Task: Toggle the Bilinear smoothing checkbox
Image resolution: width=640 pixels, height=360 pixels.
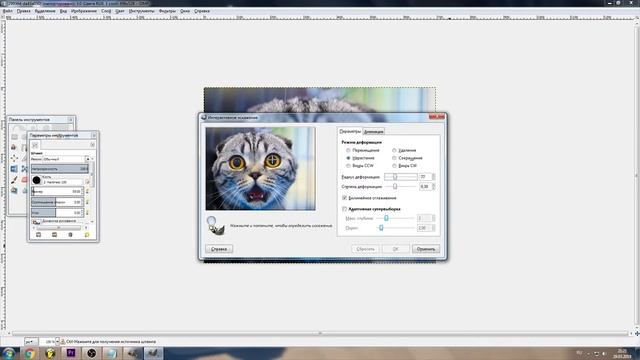Action: coord(344,198)
